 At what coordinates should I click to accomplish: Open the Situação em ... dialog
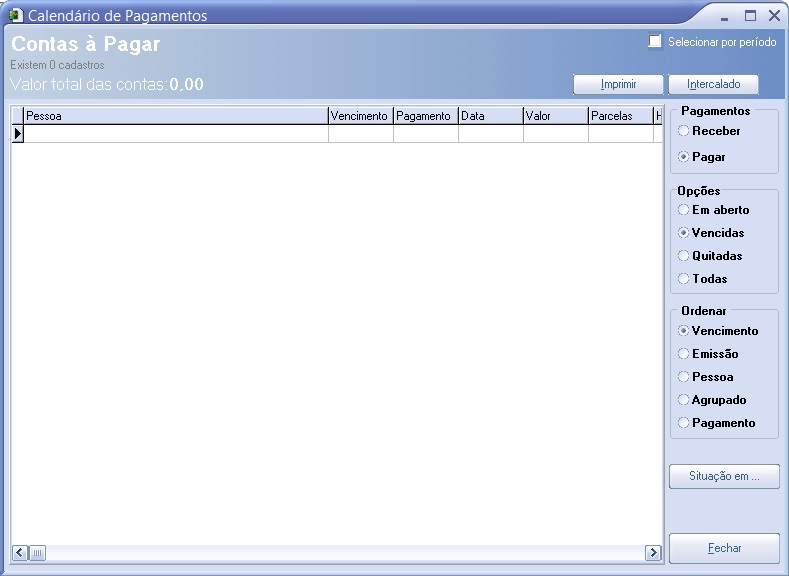click(x=724, y=476)
